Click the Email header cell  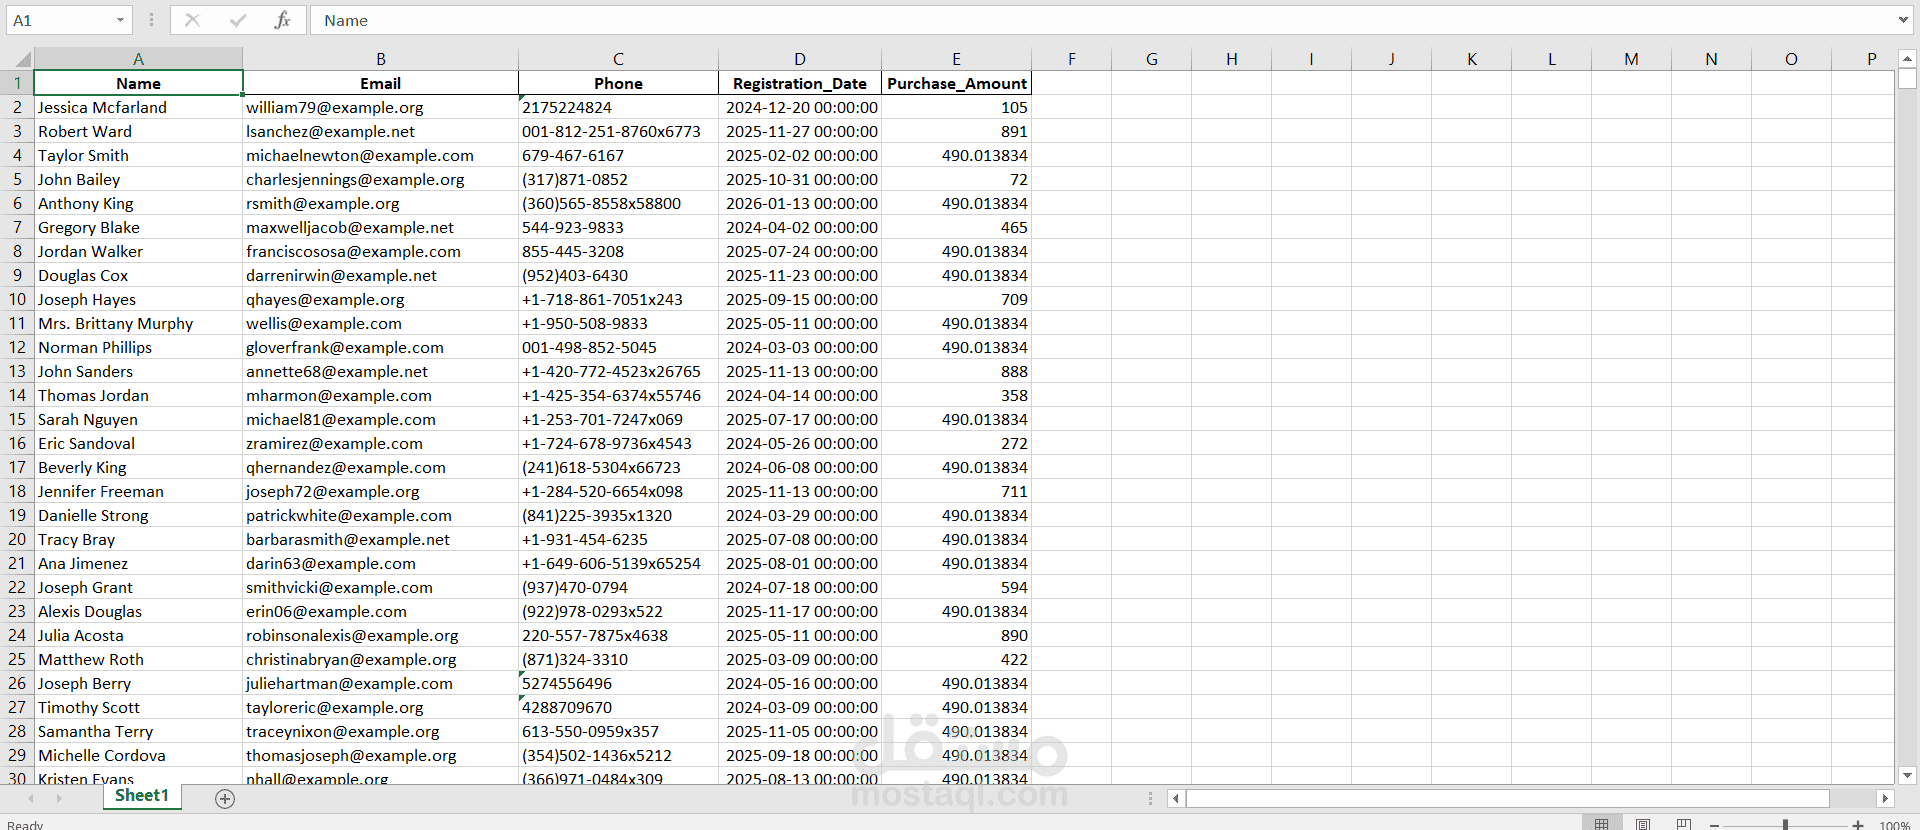pyautogui.click(x=380, y=83)
